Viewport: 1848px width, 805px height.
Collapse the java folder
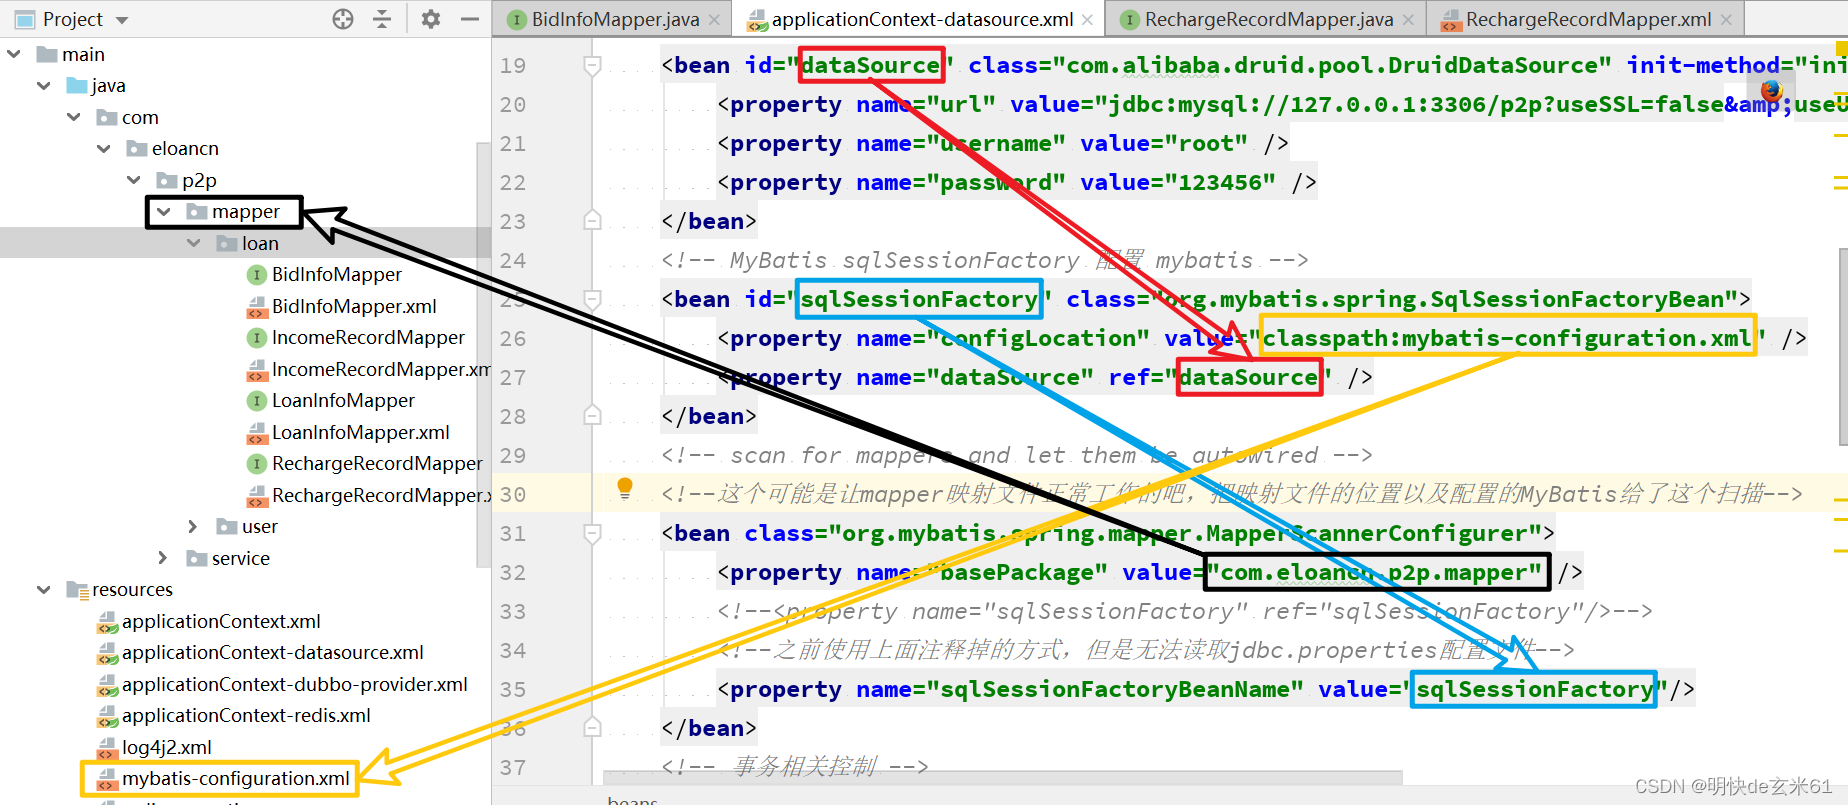pos(44,86)
